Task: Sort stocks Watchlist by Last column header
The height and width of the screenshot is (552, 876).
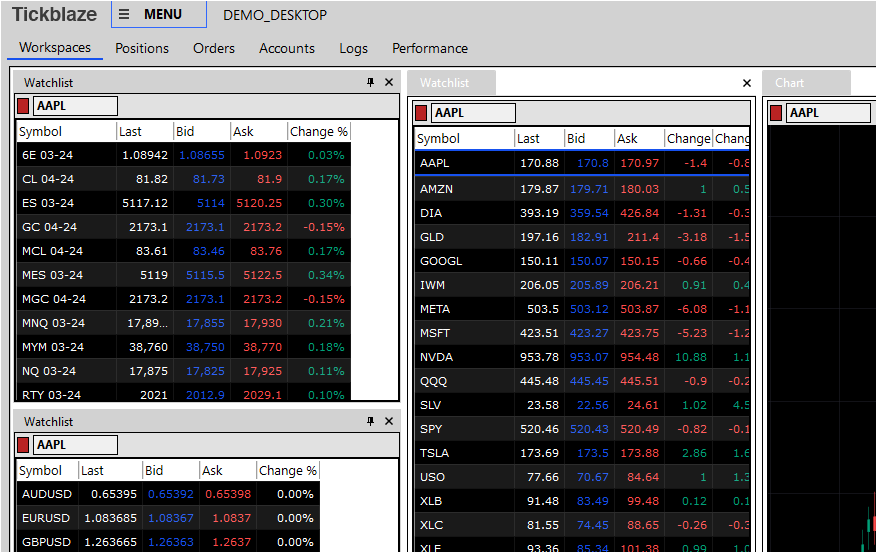Action: (x=539, y=139)
